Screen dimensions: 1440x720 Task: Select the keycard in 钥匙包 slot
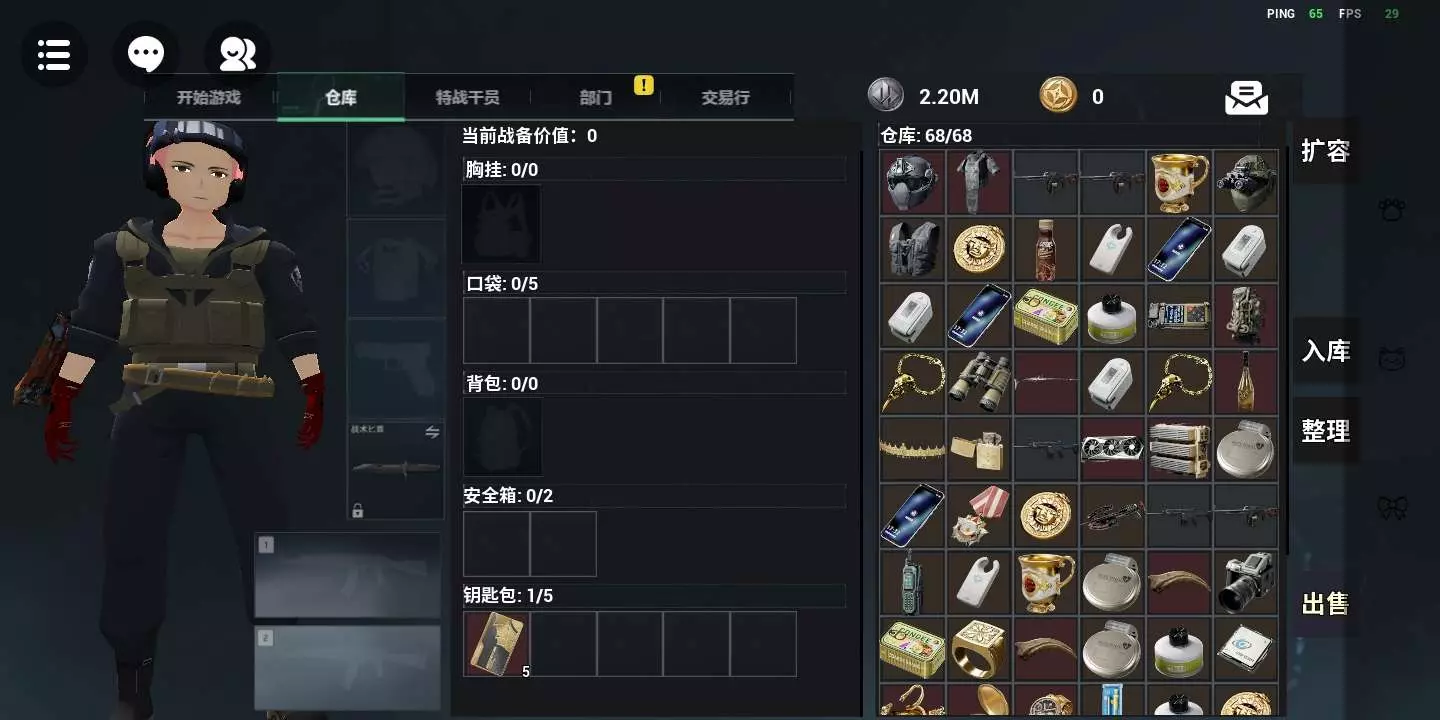coord(496,644)
